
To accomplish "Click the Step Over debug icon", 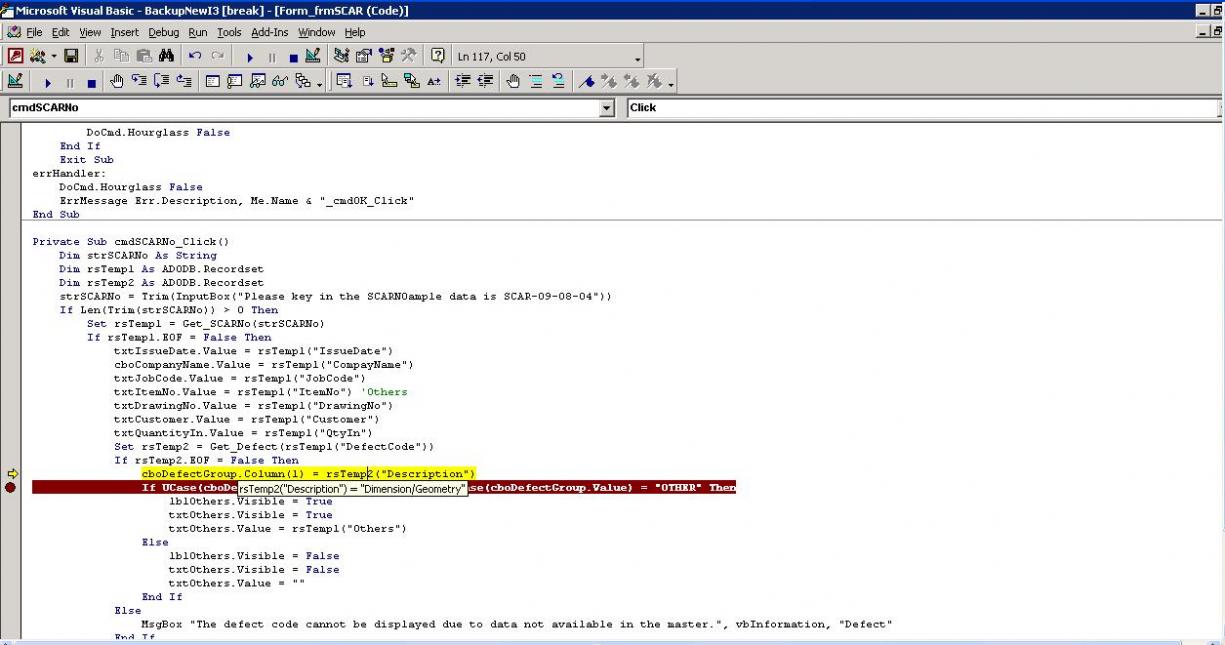I will pos(161,82).
